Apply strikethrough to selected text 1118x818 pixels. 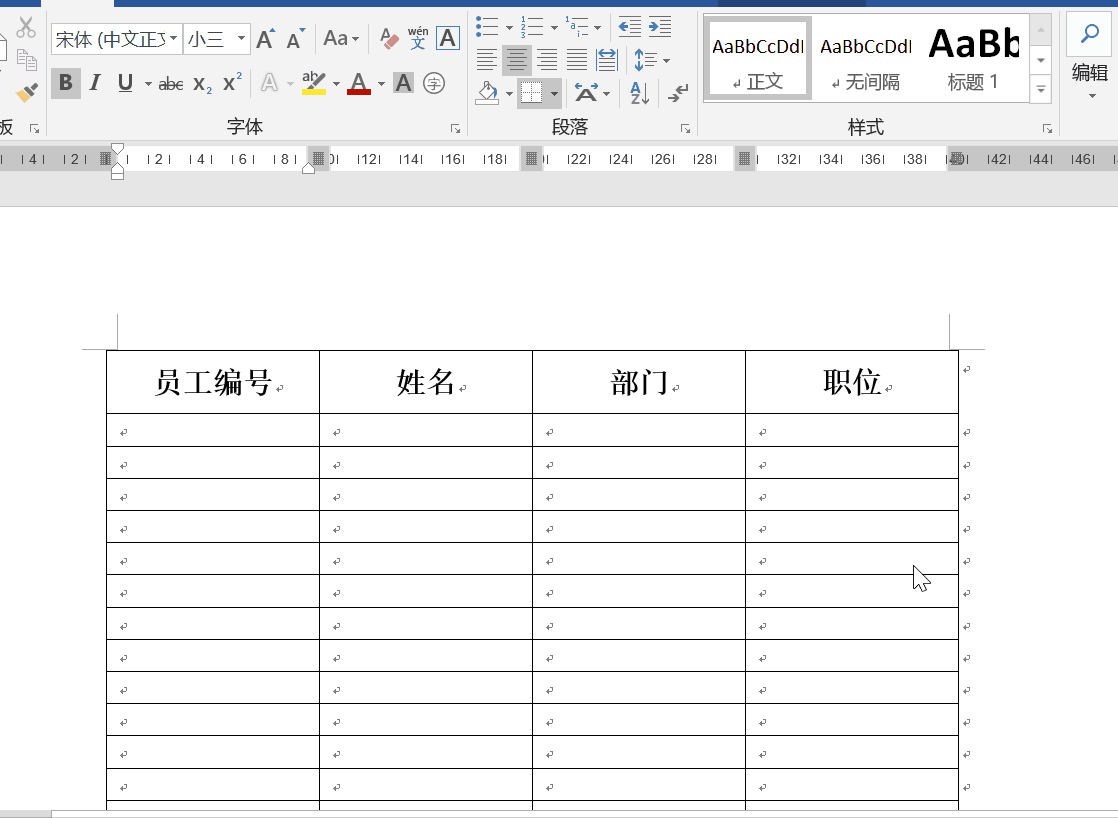point(170,84)
